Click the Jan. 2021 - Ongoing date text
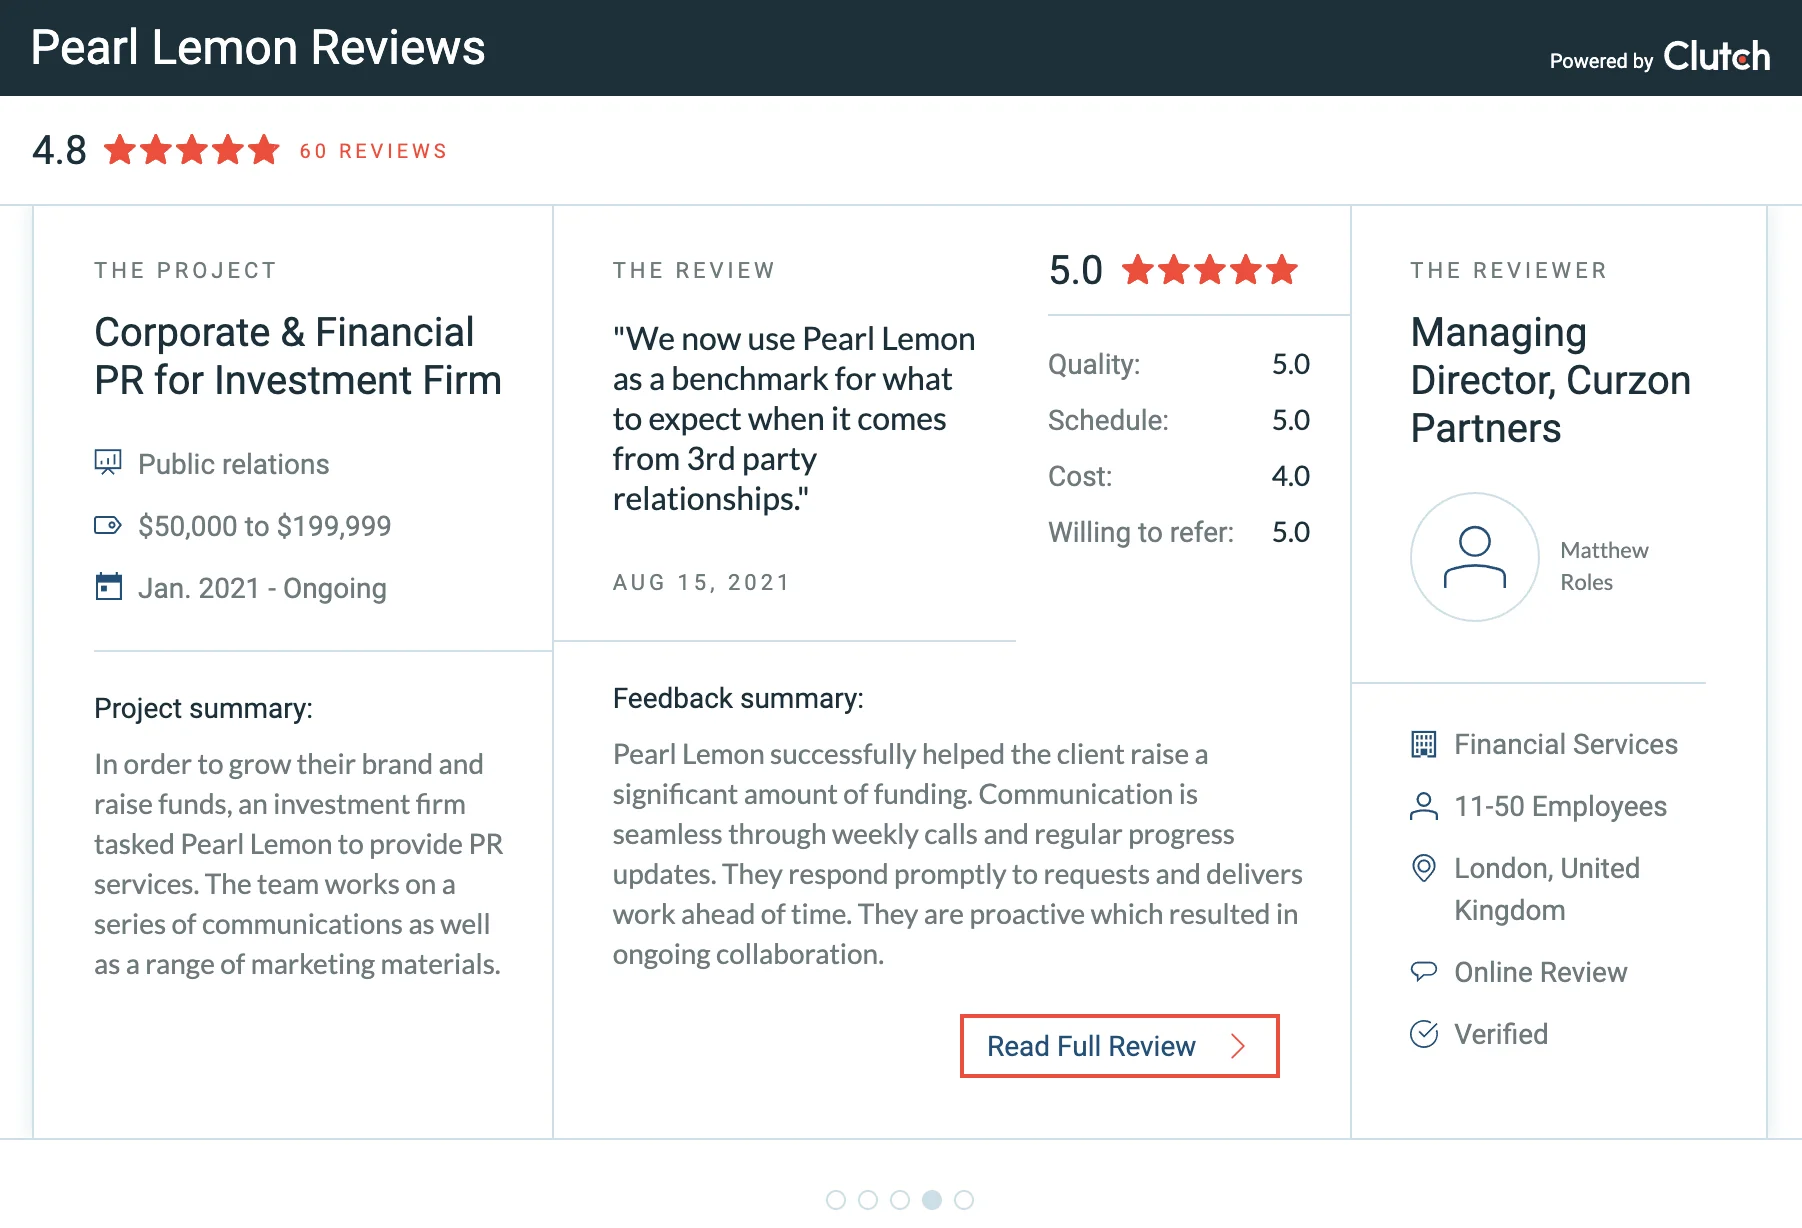The height and width of the screenshot is (1228, 1802). point(262,588)
